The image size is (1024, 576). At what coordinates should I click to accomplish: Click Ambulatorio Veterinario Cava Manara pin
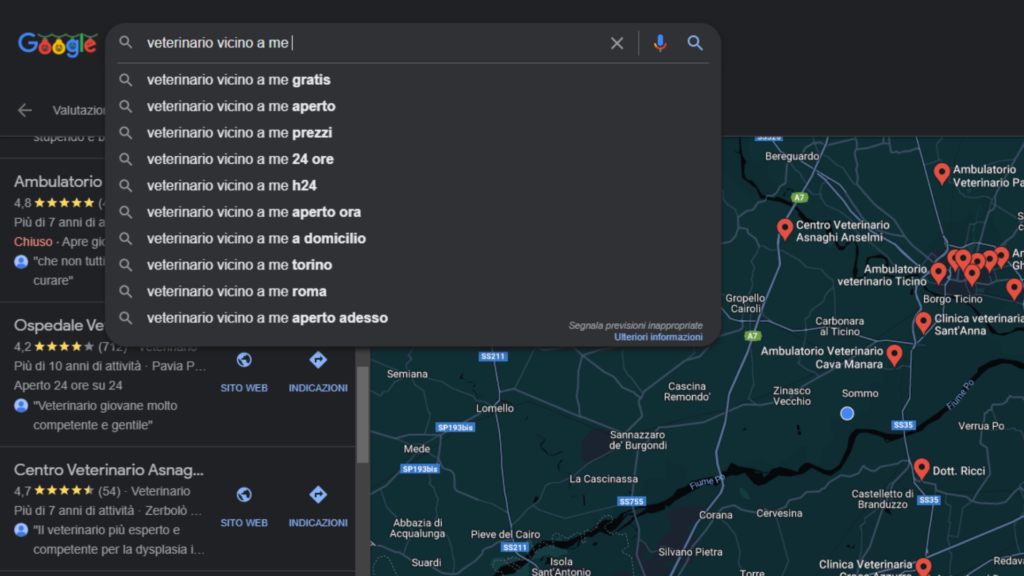[894, 354]
